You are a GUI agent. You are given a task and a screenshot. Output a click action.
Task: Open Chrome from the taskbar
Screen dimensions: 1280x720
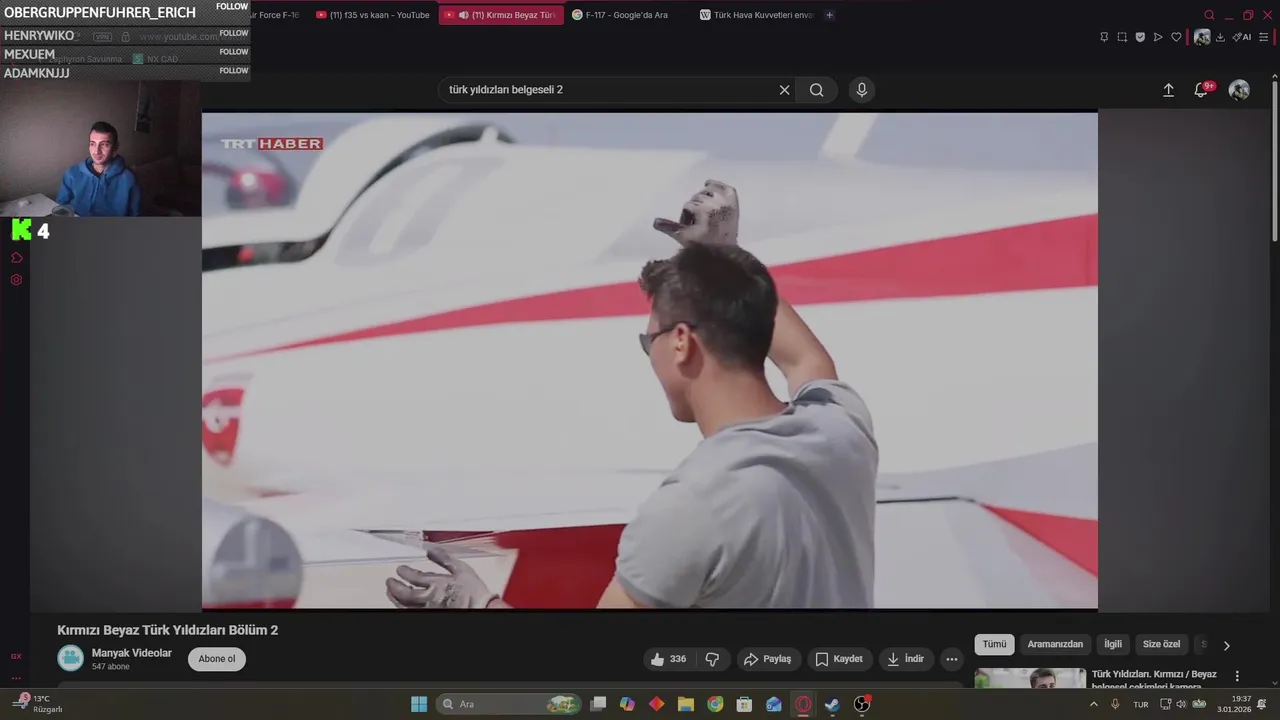(715, 704)
